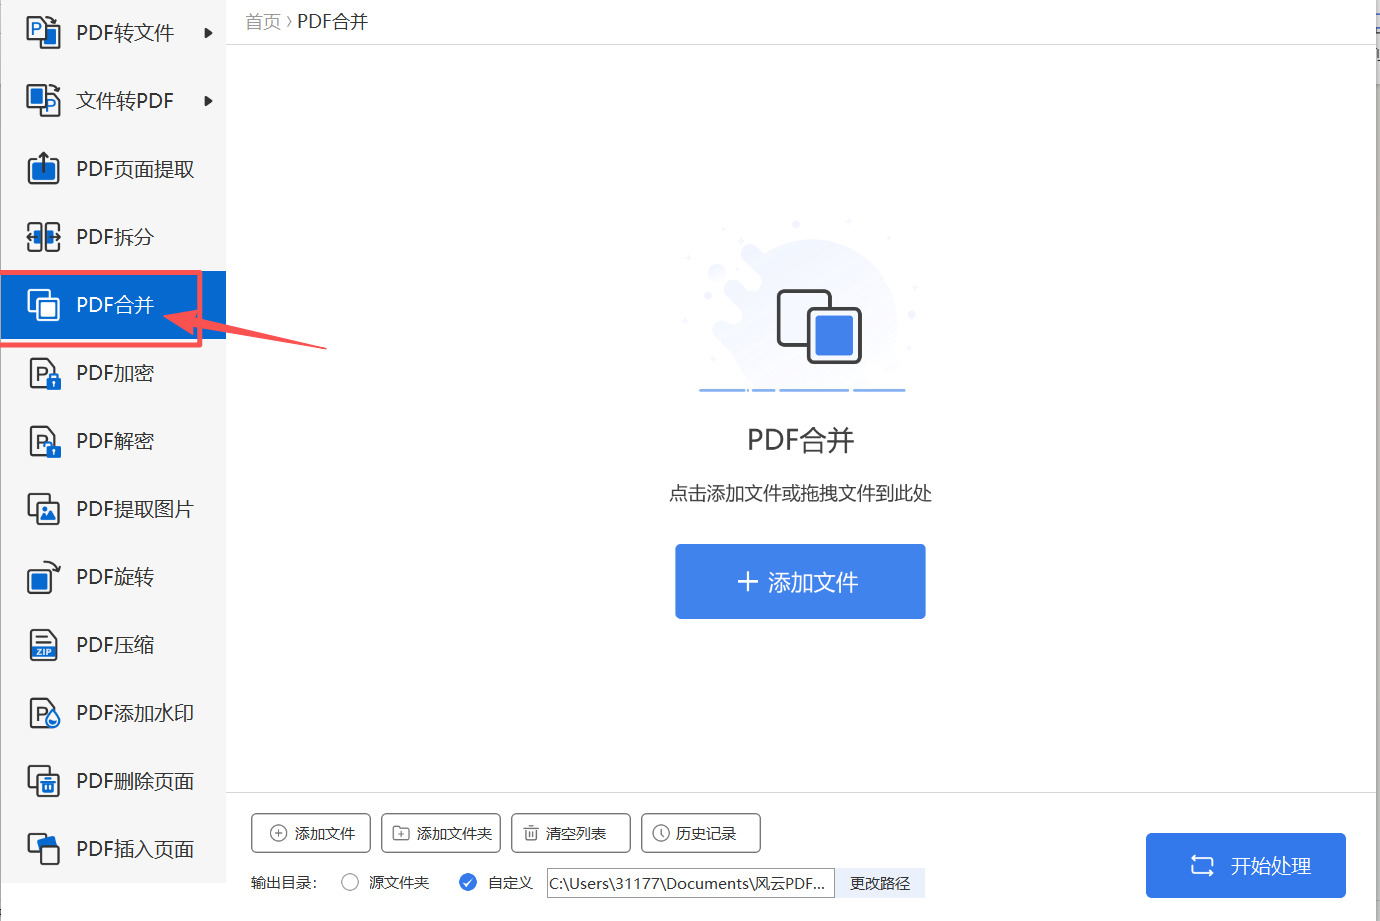Click the central 添加文件 button
Image resolution: width=1380 pixels, height=921 pixels.
click(x=800, y=581)
